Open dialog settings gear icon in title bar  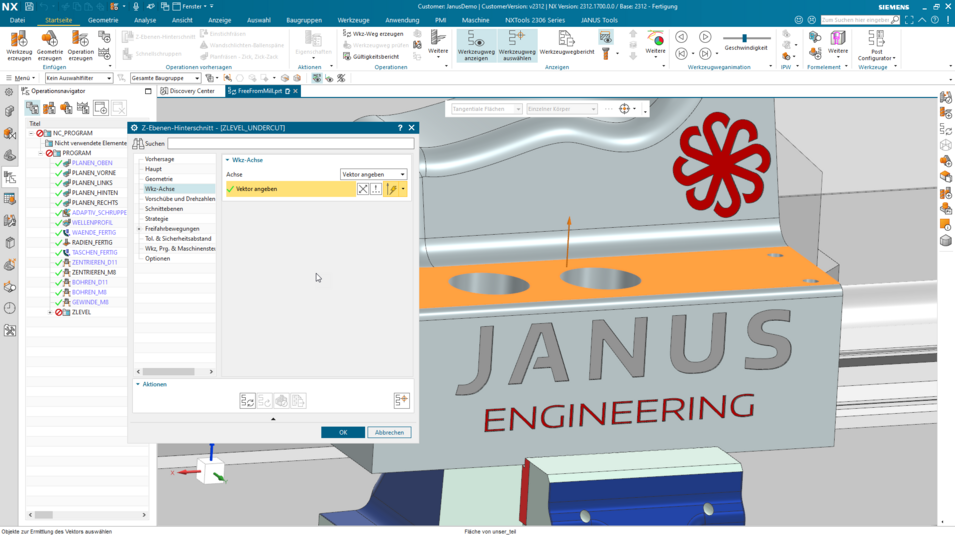pos(135,128)
